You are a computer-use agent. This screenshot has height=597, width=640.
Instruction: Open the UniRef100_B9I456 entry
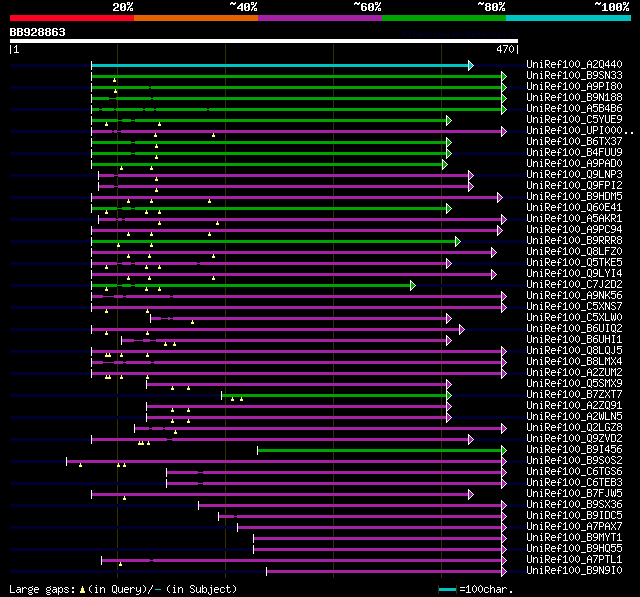(574, 450)
